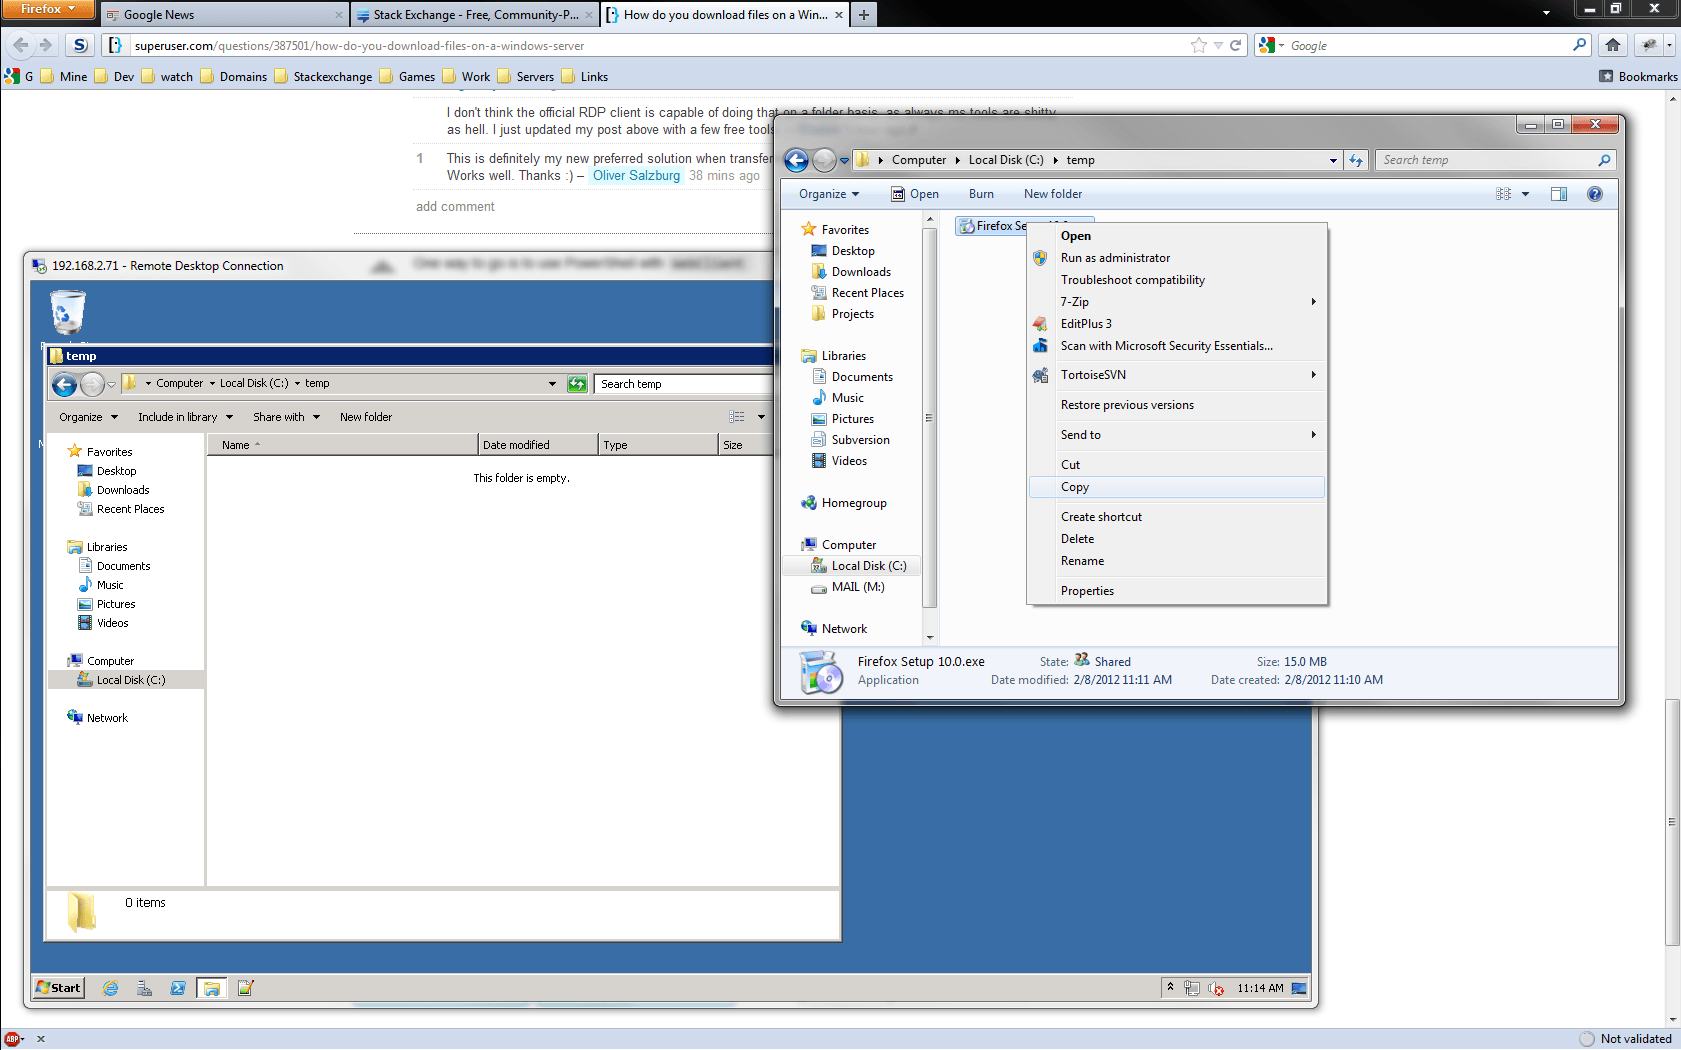Sort by the Name column header
1681x1050 pixels.
pyautogui.click(x=342, y=445)
